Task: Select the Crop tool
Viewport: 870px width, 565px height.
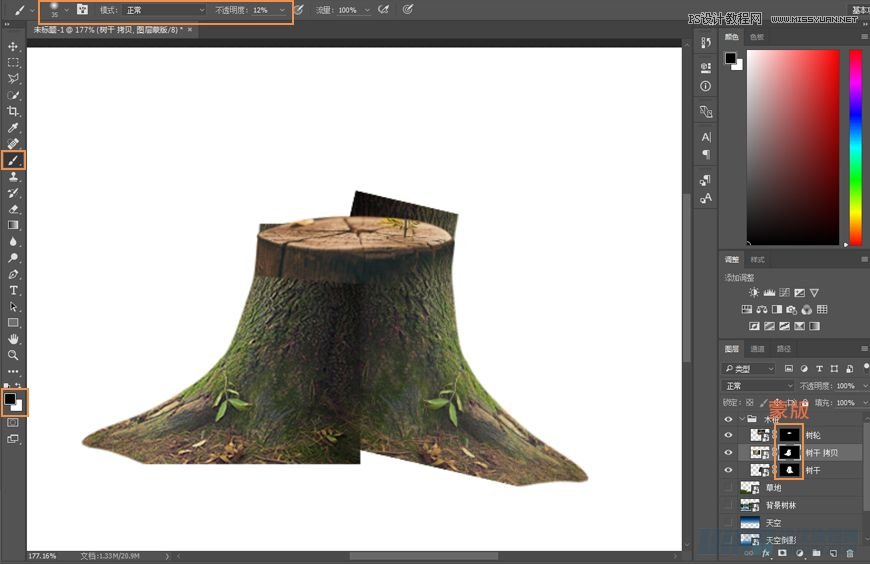Action: point(13,111)
